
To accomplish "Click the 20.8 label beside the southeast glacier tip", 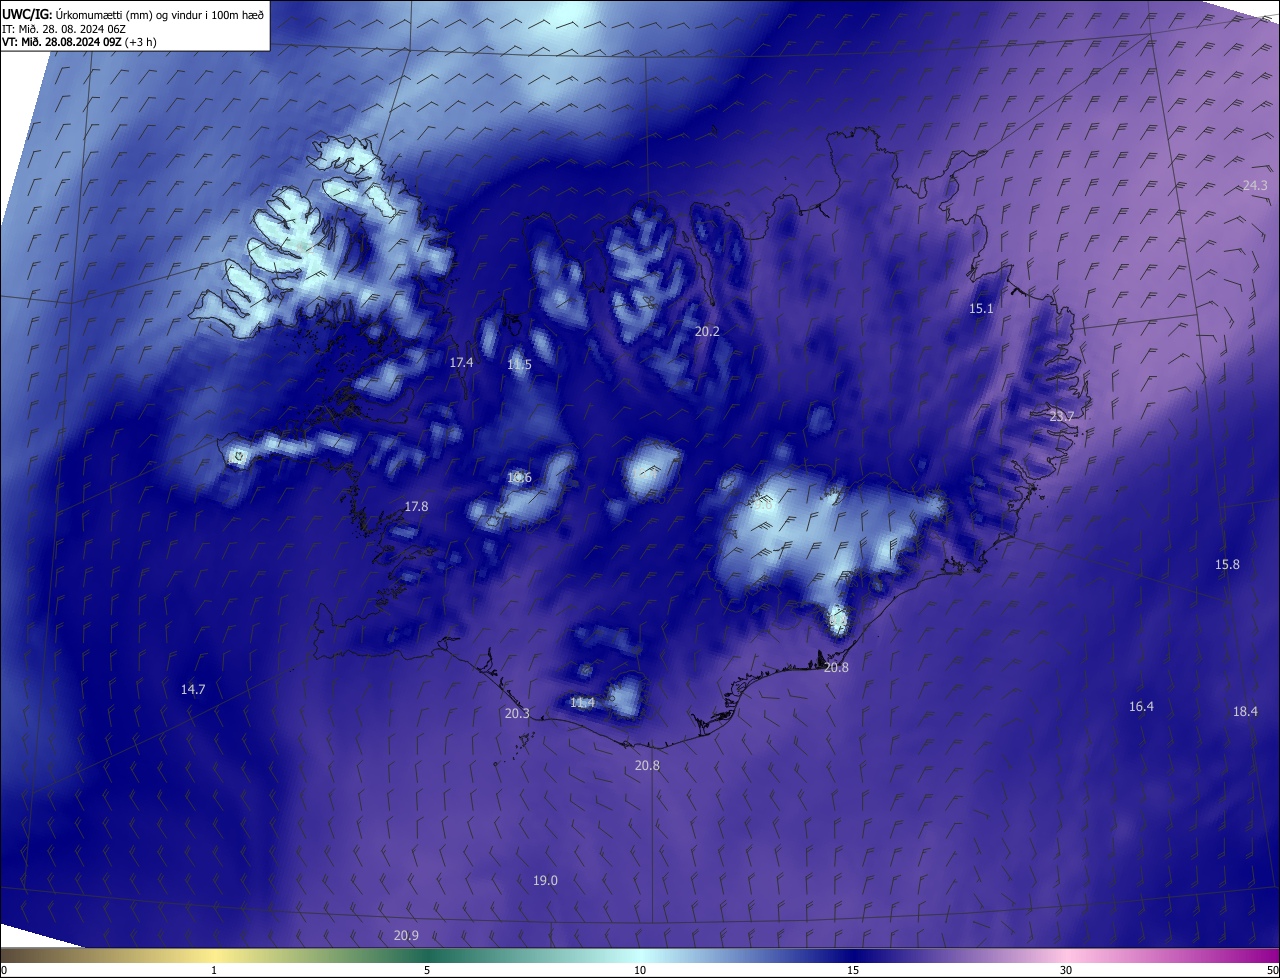I will coord(836,667).
